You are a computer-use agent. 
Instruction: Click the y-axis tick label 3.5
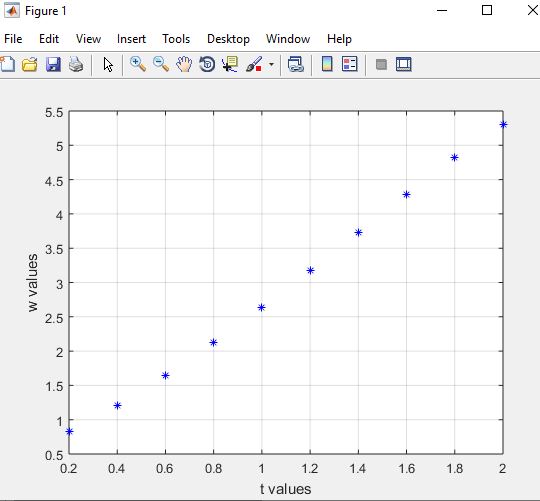coord(54,249)
